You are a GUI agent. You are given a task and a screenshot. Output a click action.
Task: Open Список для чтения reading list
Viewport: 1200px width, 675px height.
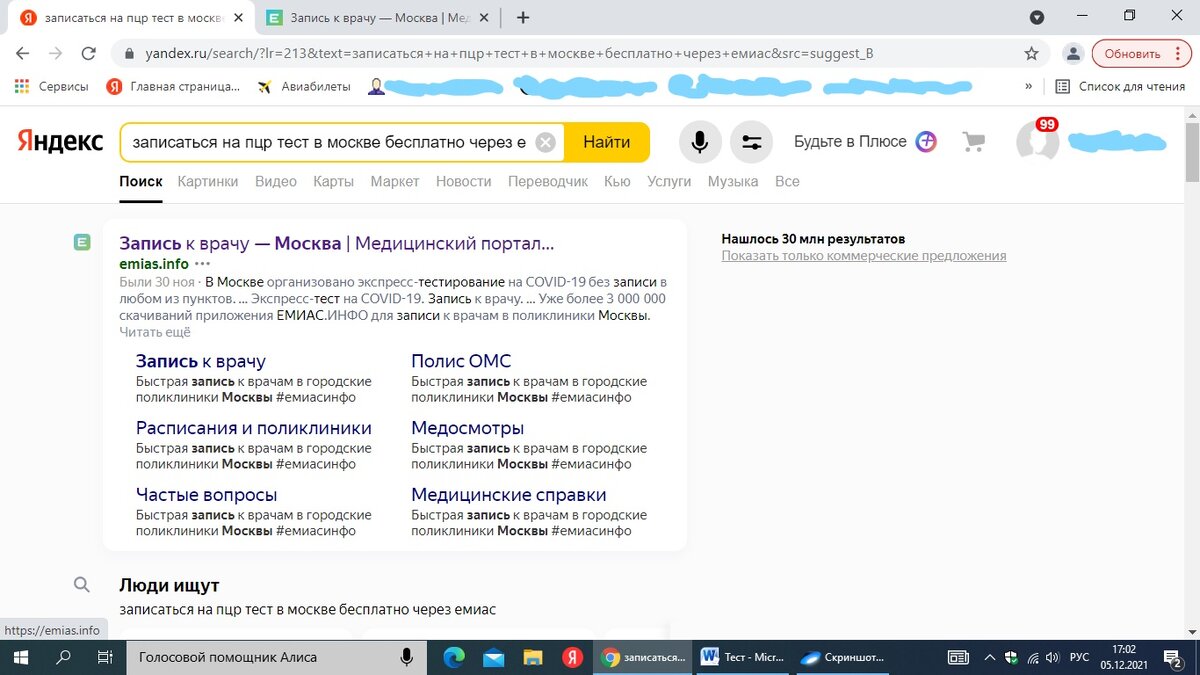pyautogui.click(x=1120, y=87)
